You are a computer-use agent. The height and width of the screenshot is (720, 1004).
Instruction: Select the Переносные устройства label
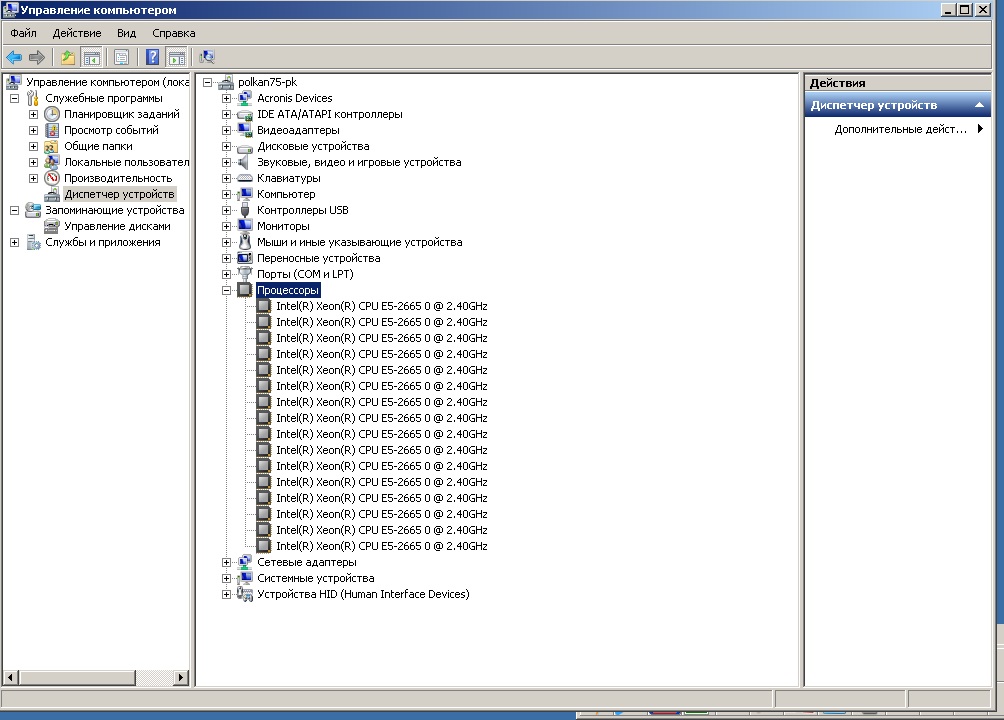pos(318,258)
